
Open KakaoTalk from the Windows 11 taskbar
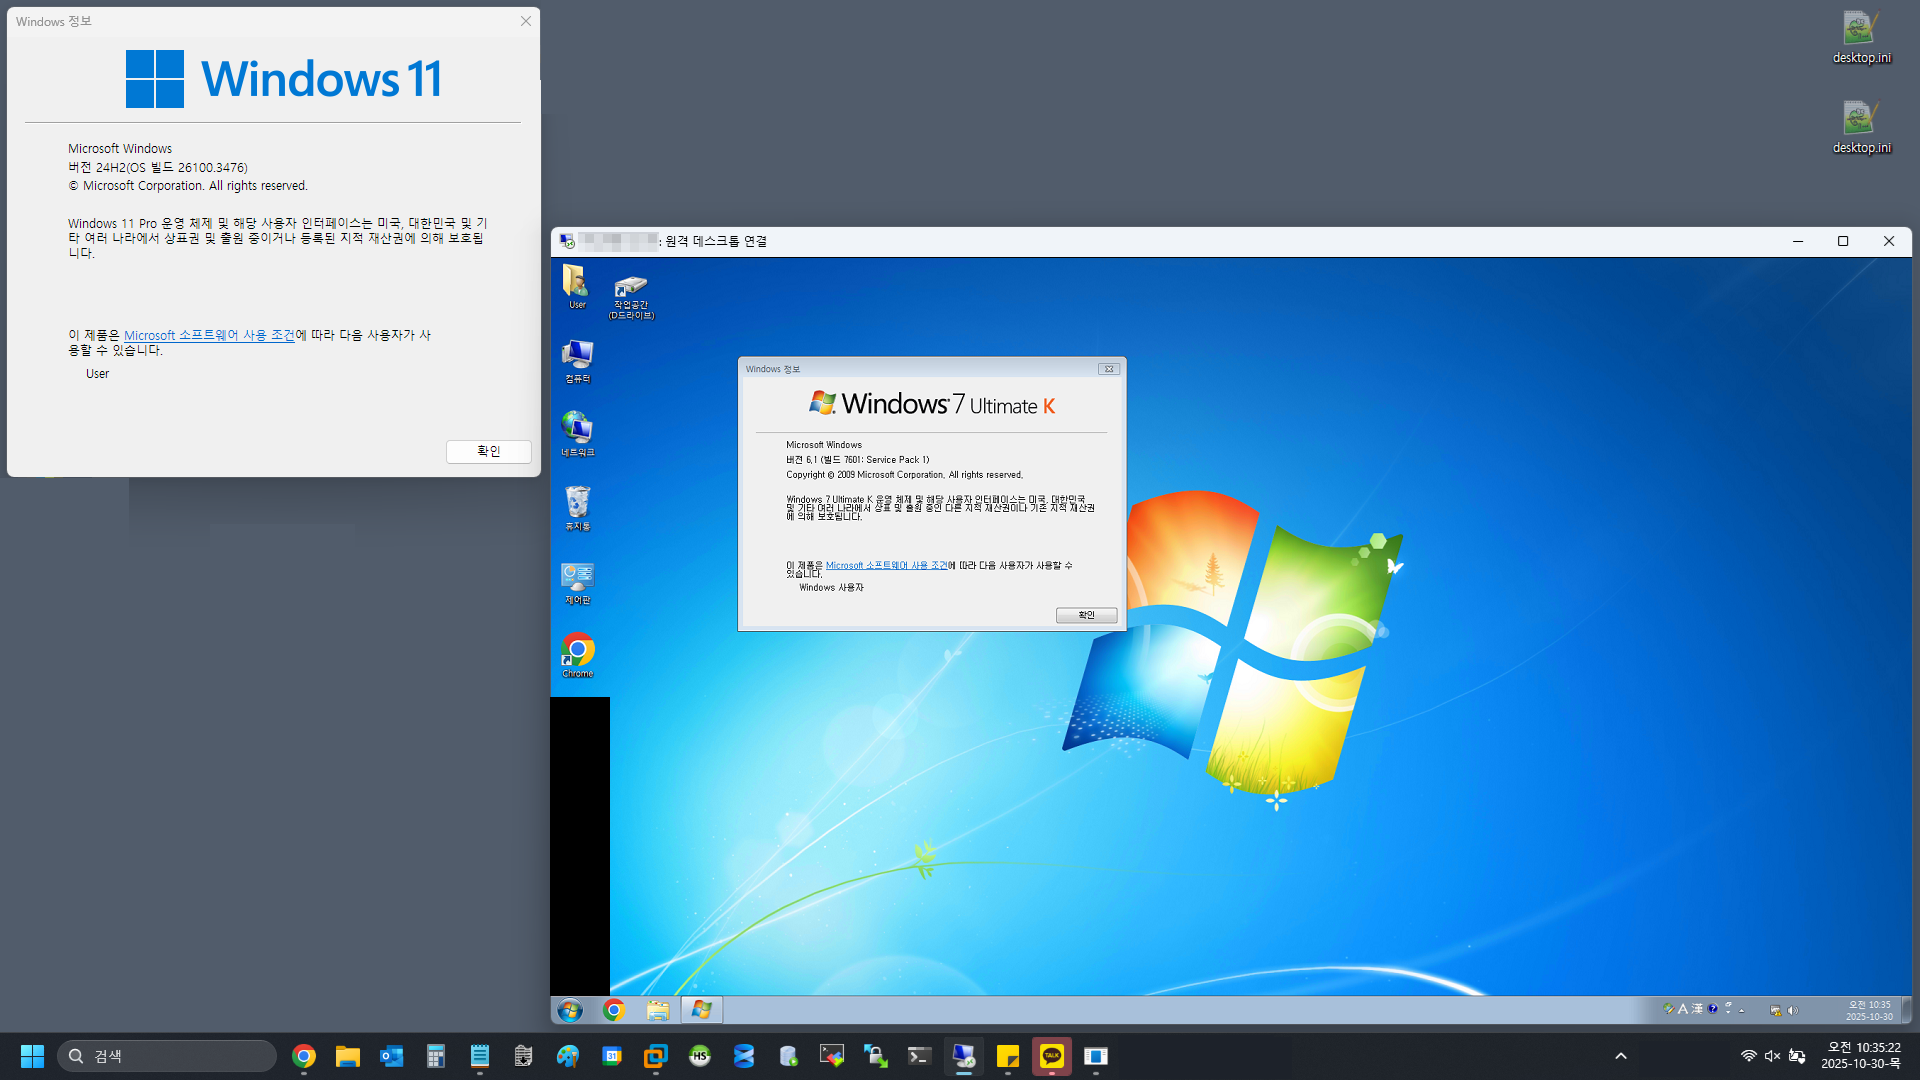click(1051, 1056)
